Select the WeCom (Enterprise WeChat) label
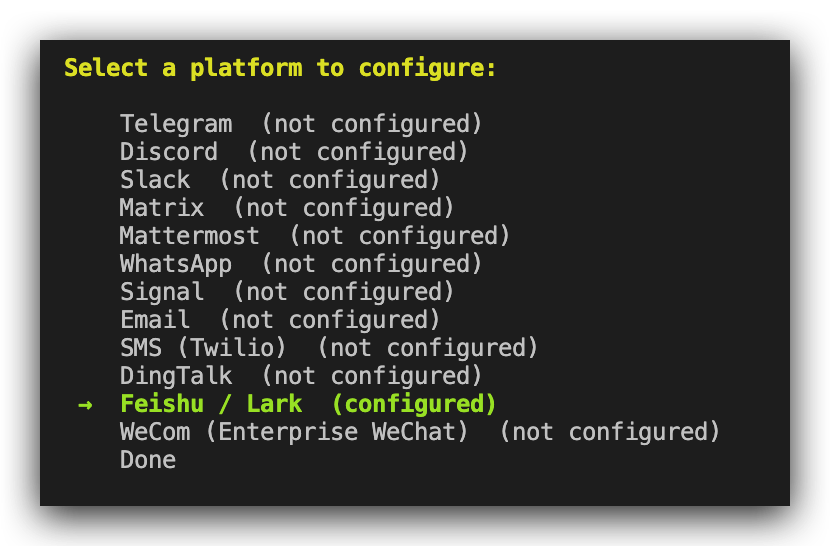The width and height of the screenshot is (830, 546). (x=295, y=432)
